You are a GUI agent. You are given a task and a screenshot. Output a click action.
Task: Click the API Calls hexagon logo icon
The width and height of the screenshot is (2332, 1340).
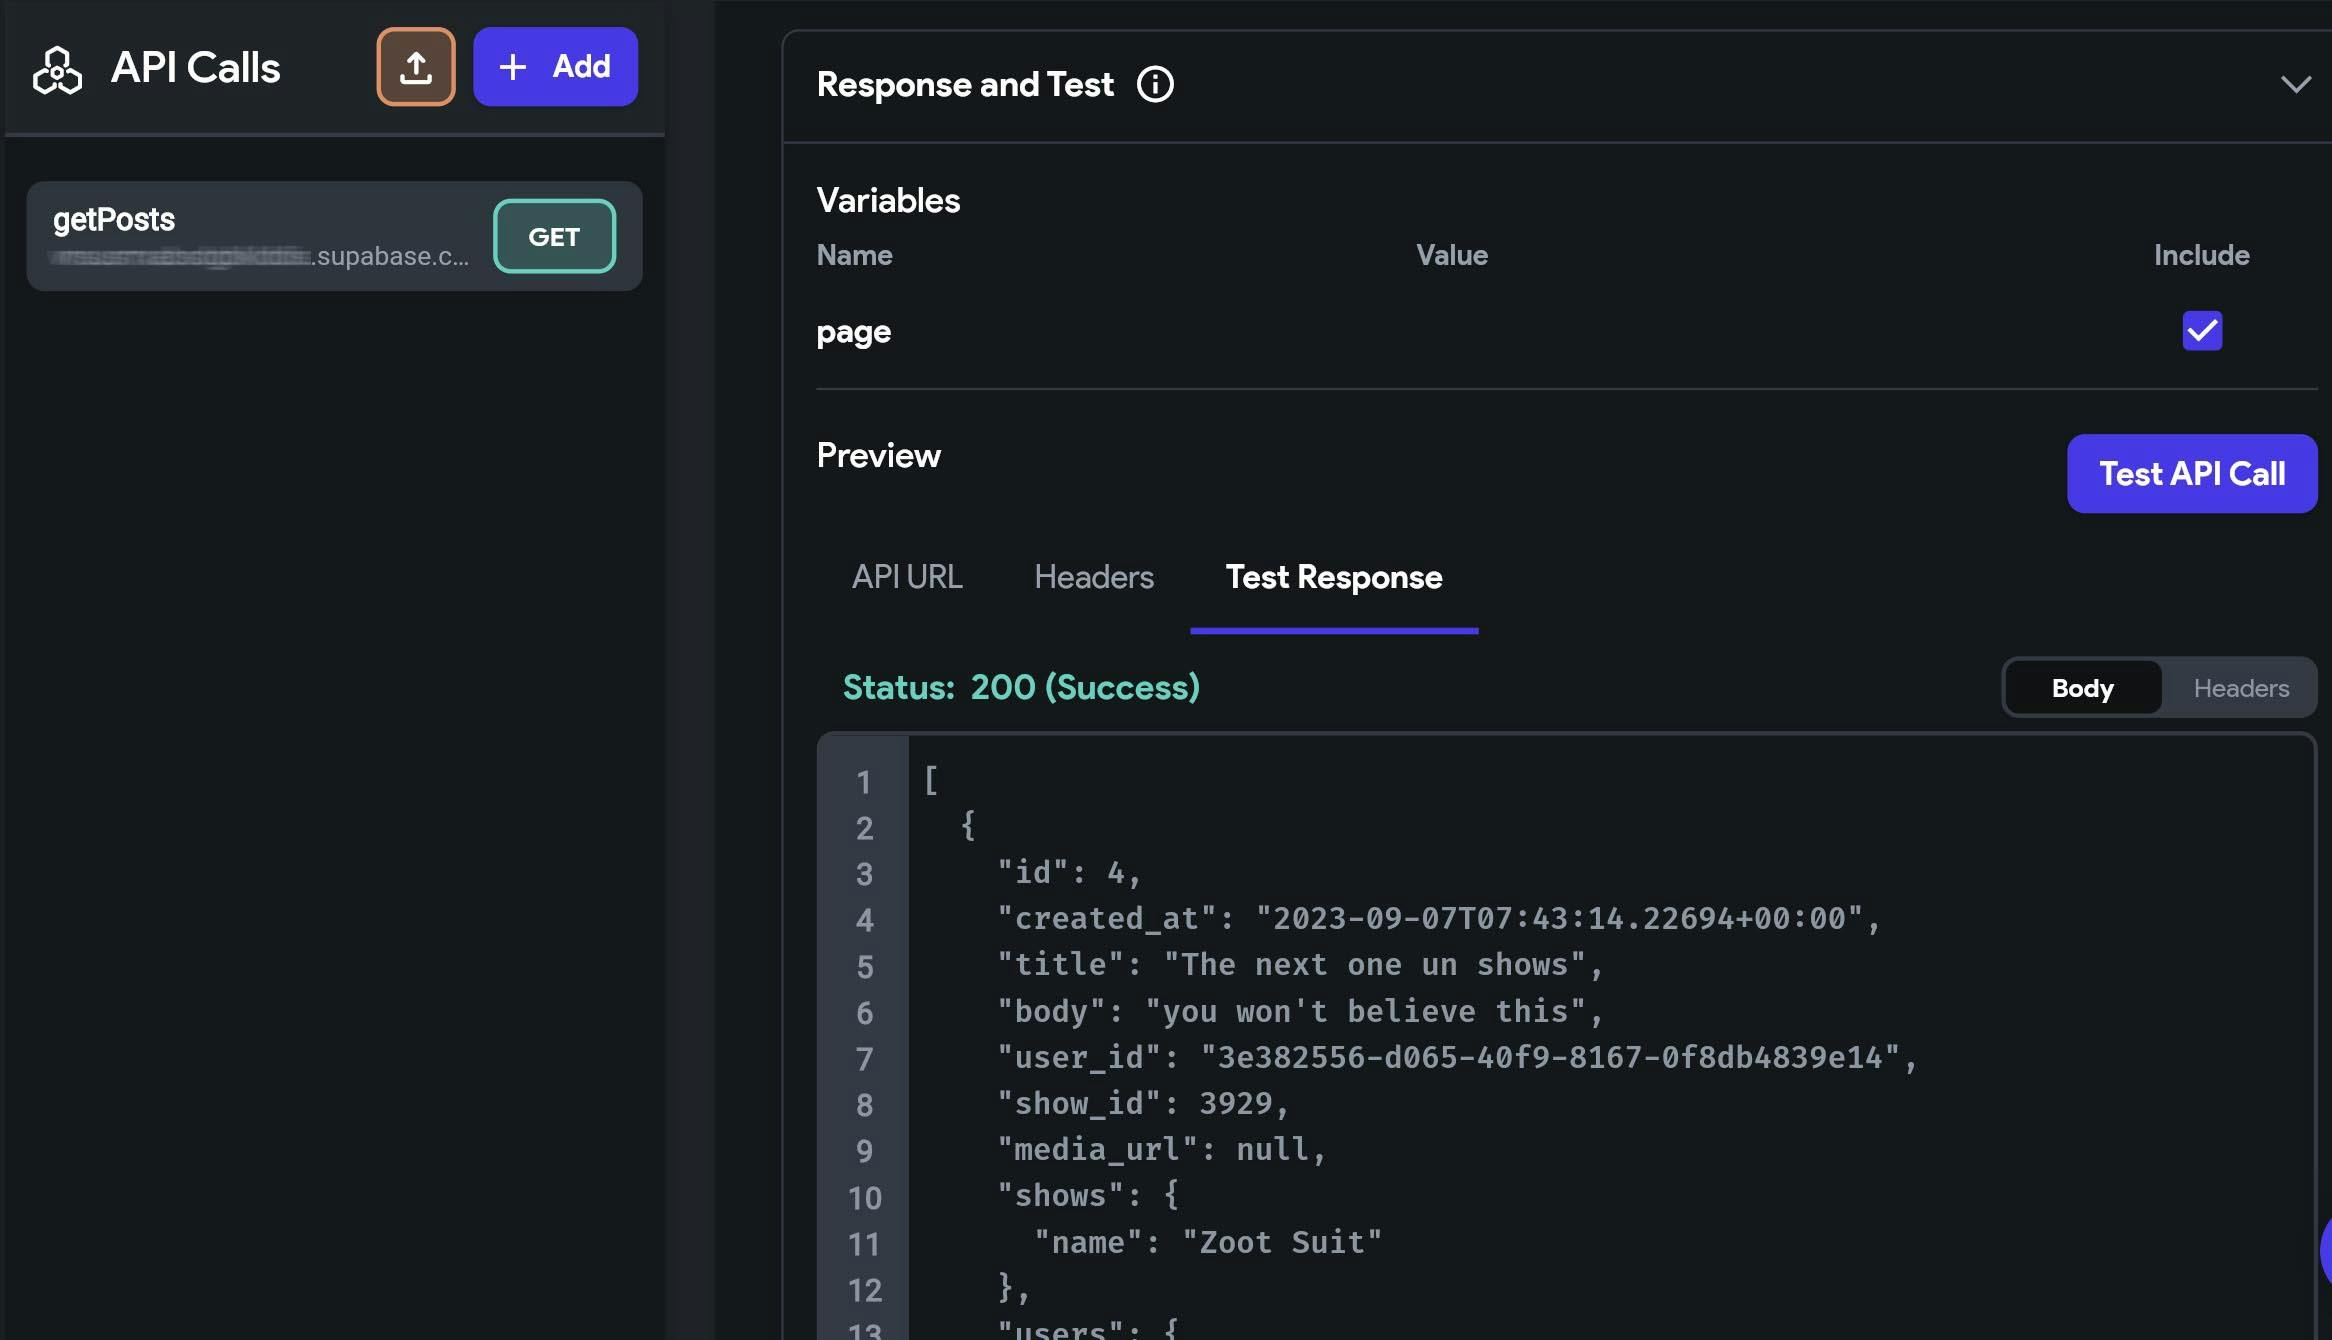point(57,69)
